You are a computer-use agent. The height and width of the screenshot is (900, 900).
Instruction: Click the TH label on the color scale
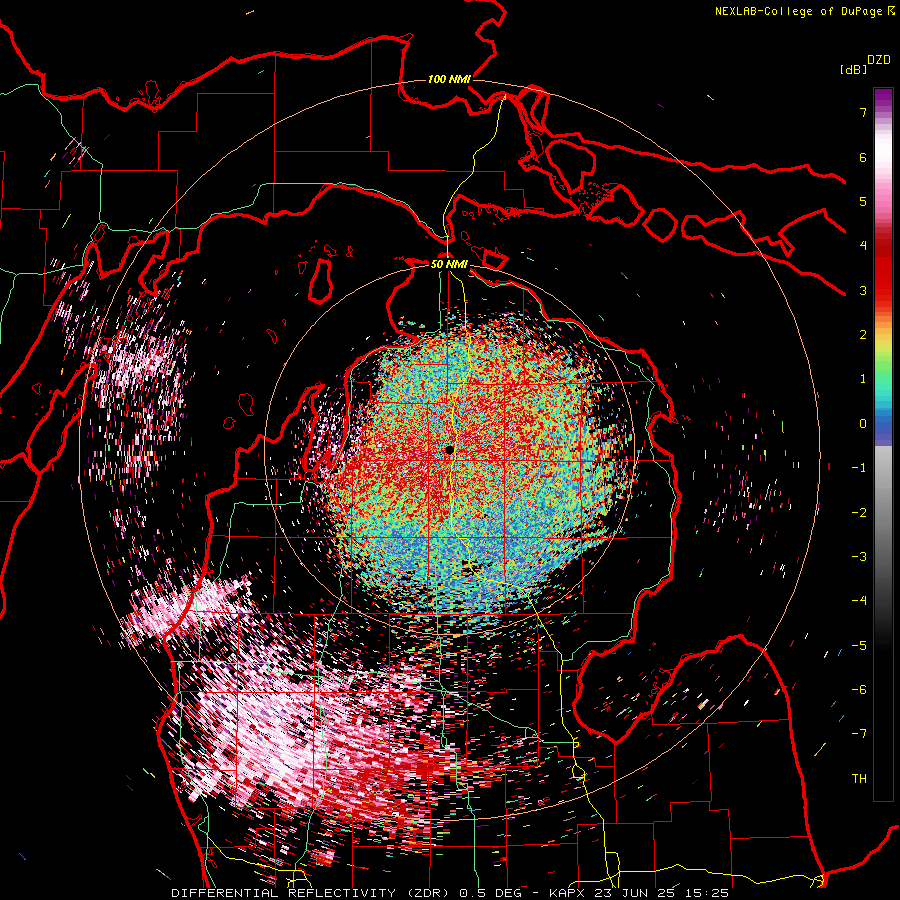pyautogui.click(x=859, y=779)
